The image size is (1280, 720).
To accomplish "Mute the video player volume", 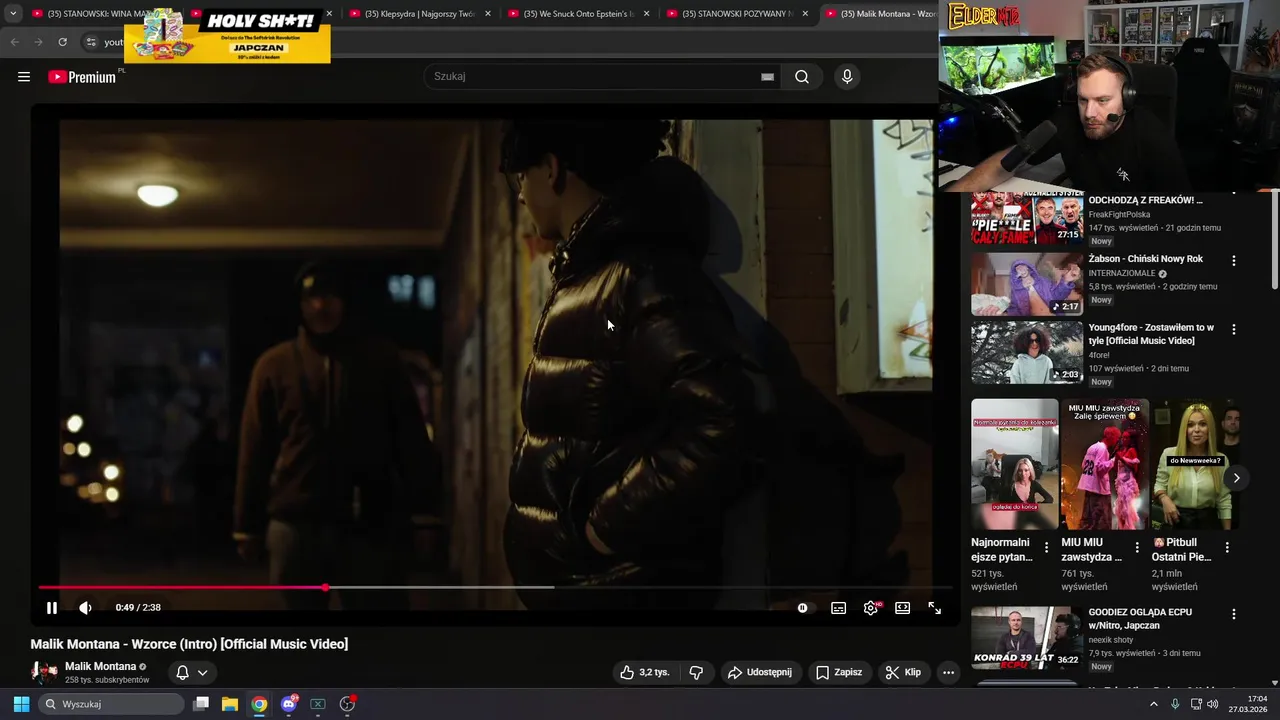I will tap(85, 608).
